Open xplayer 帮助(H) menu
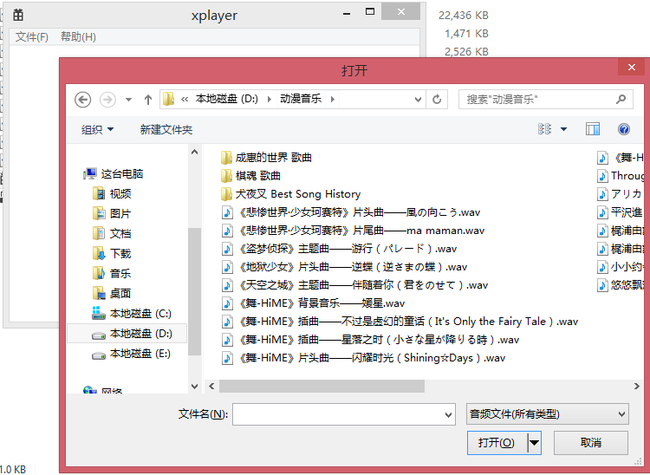The width and height of the screenshot is (650, 475). pos(78,37)
